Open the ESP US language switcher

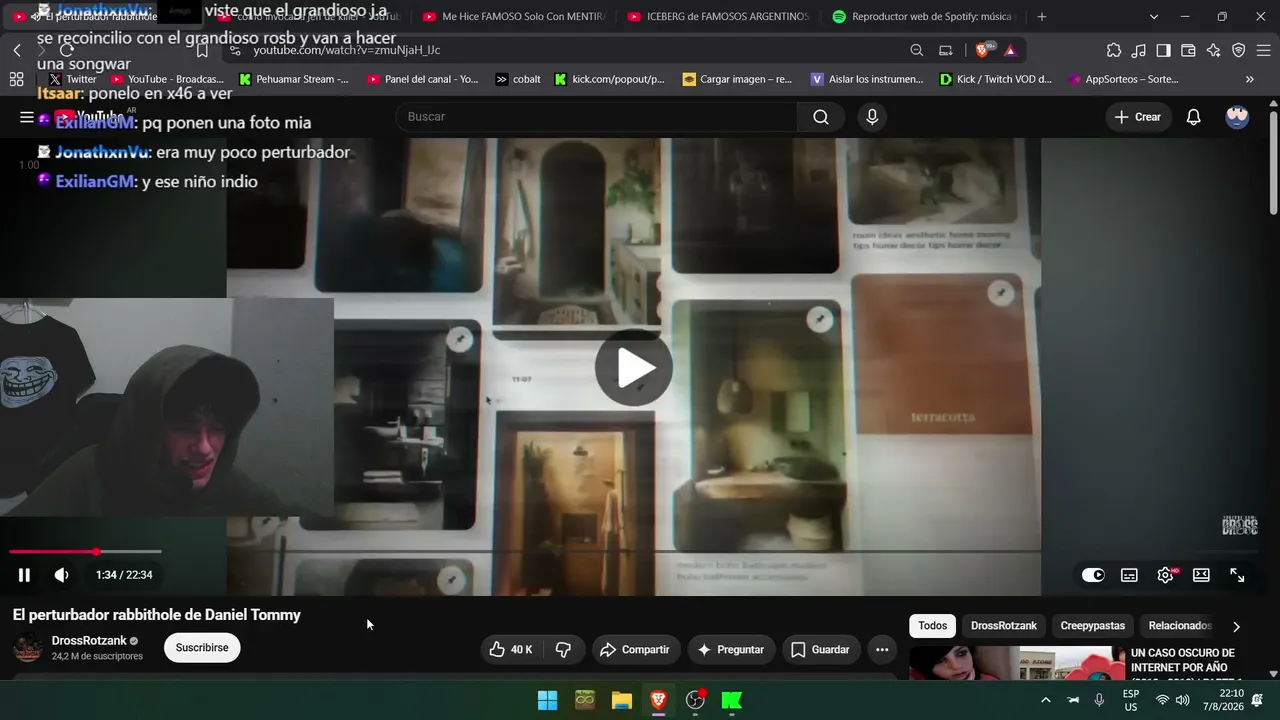point(1131,700)
